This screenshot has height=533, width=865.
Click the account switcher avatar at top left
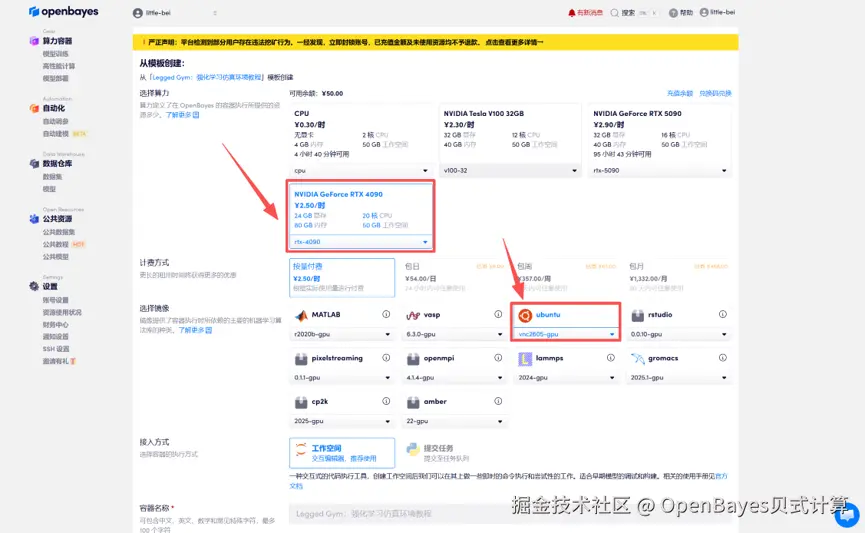click(x=138, y=13)
